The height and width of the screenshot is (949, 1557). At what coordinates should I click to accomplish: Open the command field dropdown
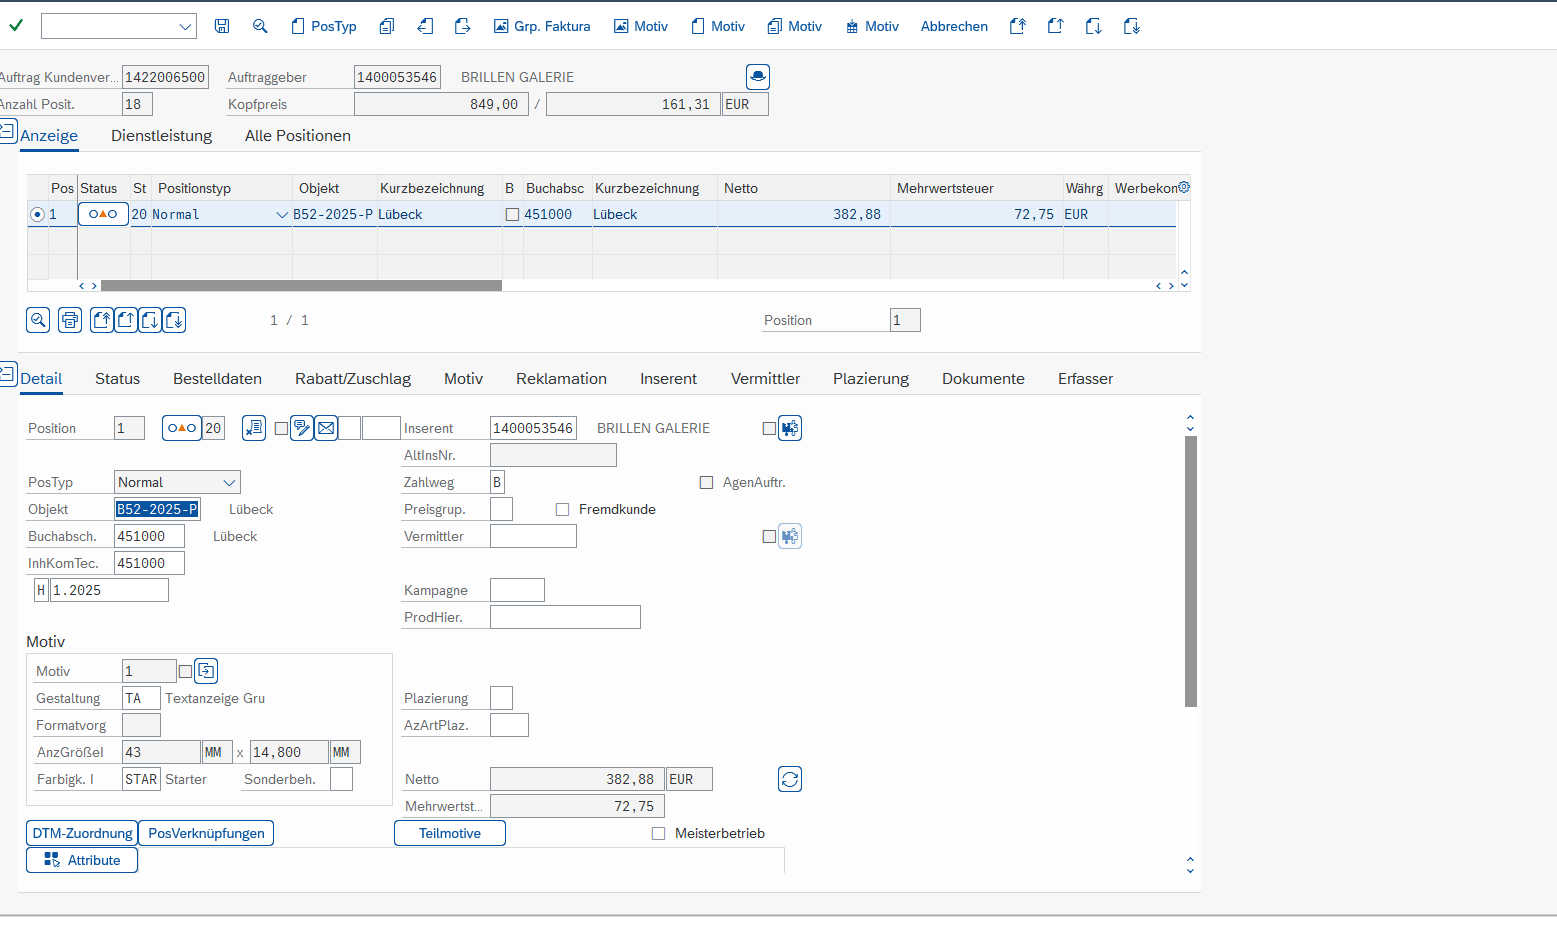coord(185,27)
